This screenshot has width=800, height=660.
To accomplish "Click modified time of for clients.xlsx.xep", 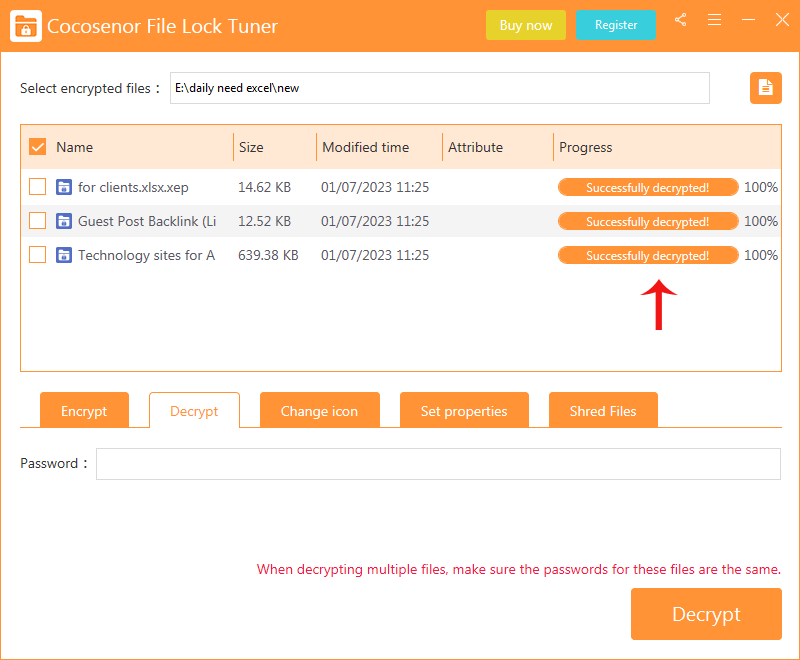I will click(x=375, y=187).
